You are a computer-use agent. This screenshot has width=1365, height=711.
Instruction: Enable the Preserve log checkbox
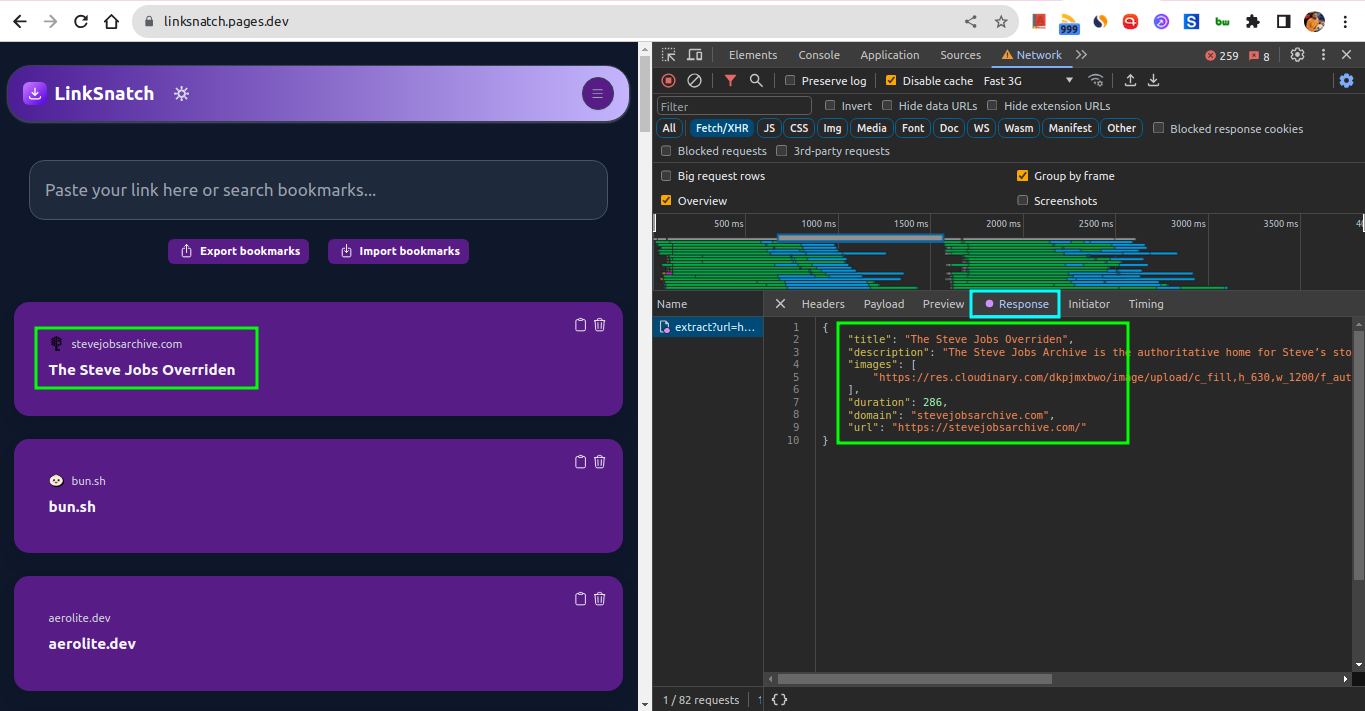(790, 81)
